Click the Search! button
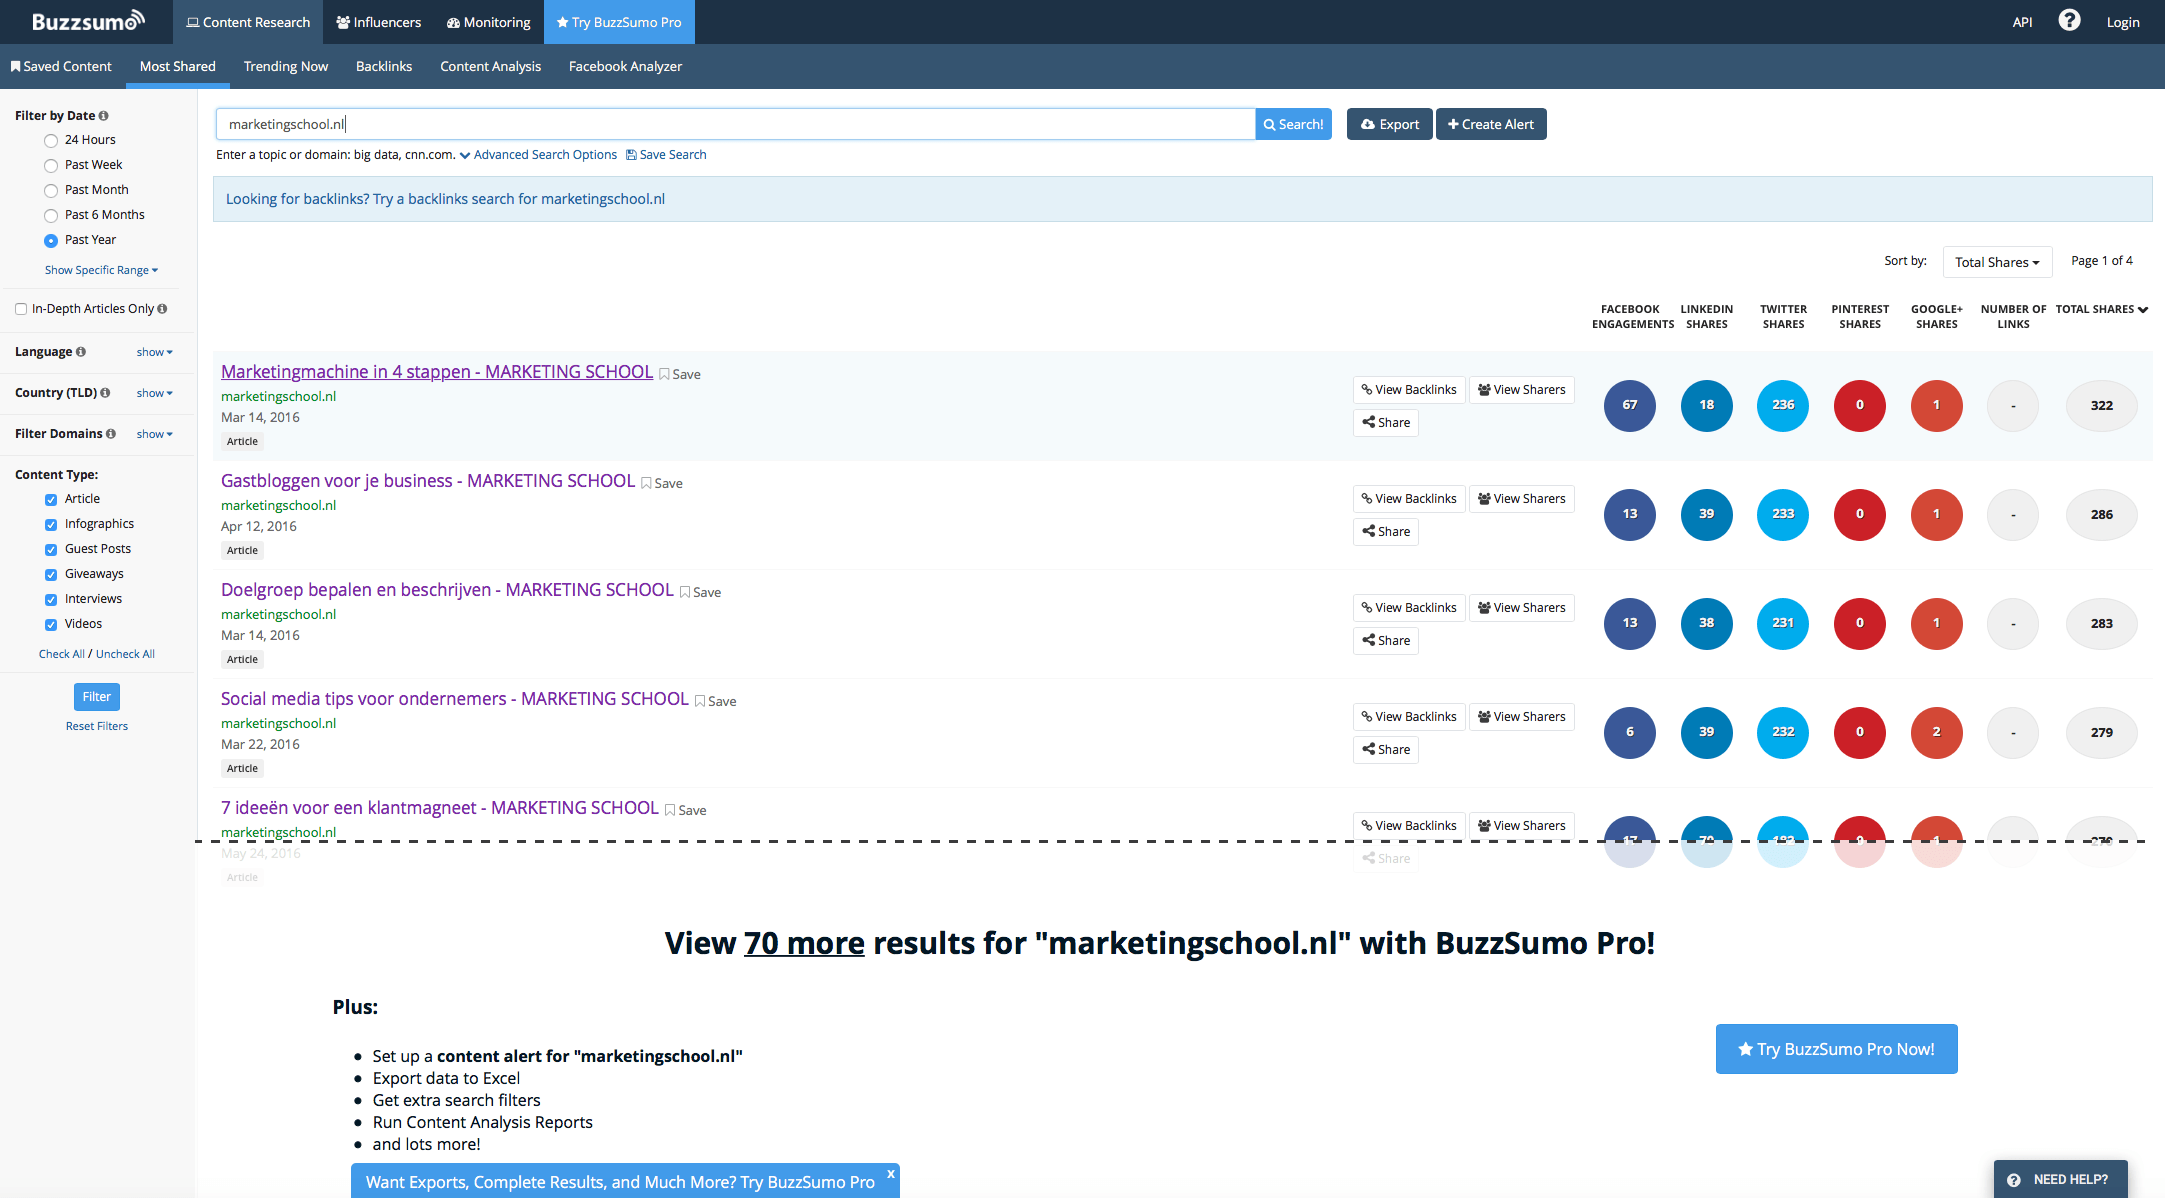 1293,124
